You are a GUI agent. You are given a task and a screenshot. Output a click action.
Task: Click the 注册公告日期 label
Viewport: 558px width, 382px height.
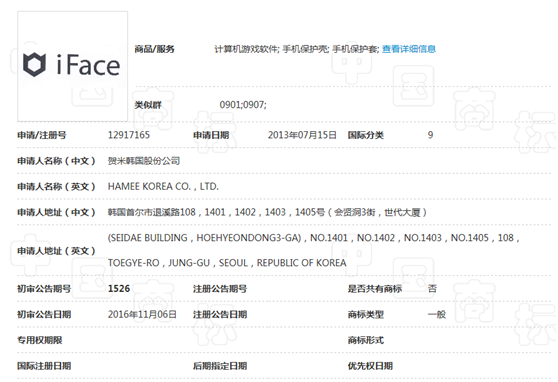coord(220,314)
